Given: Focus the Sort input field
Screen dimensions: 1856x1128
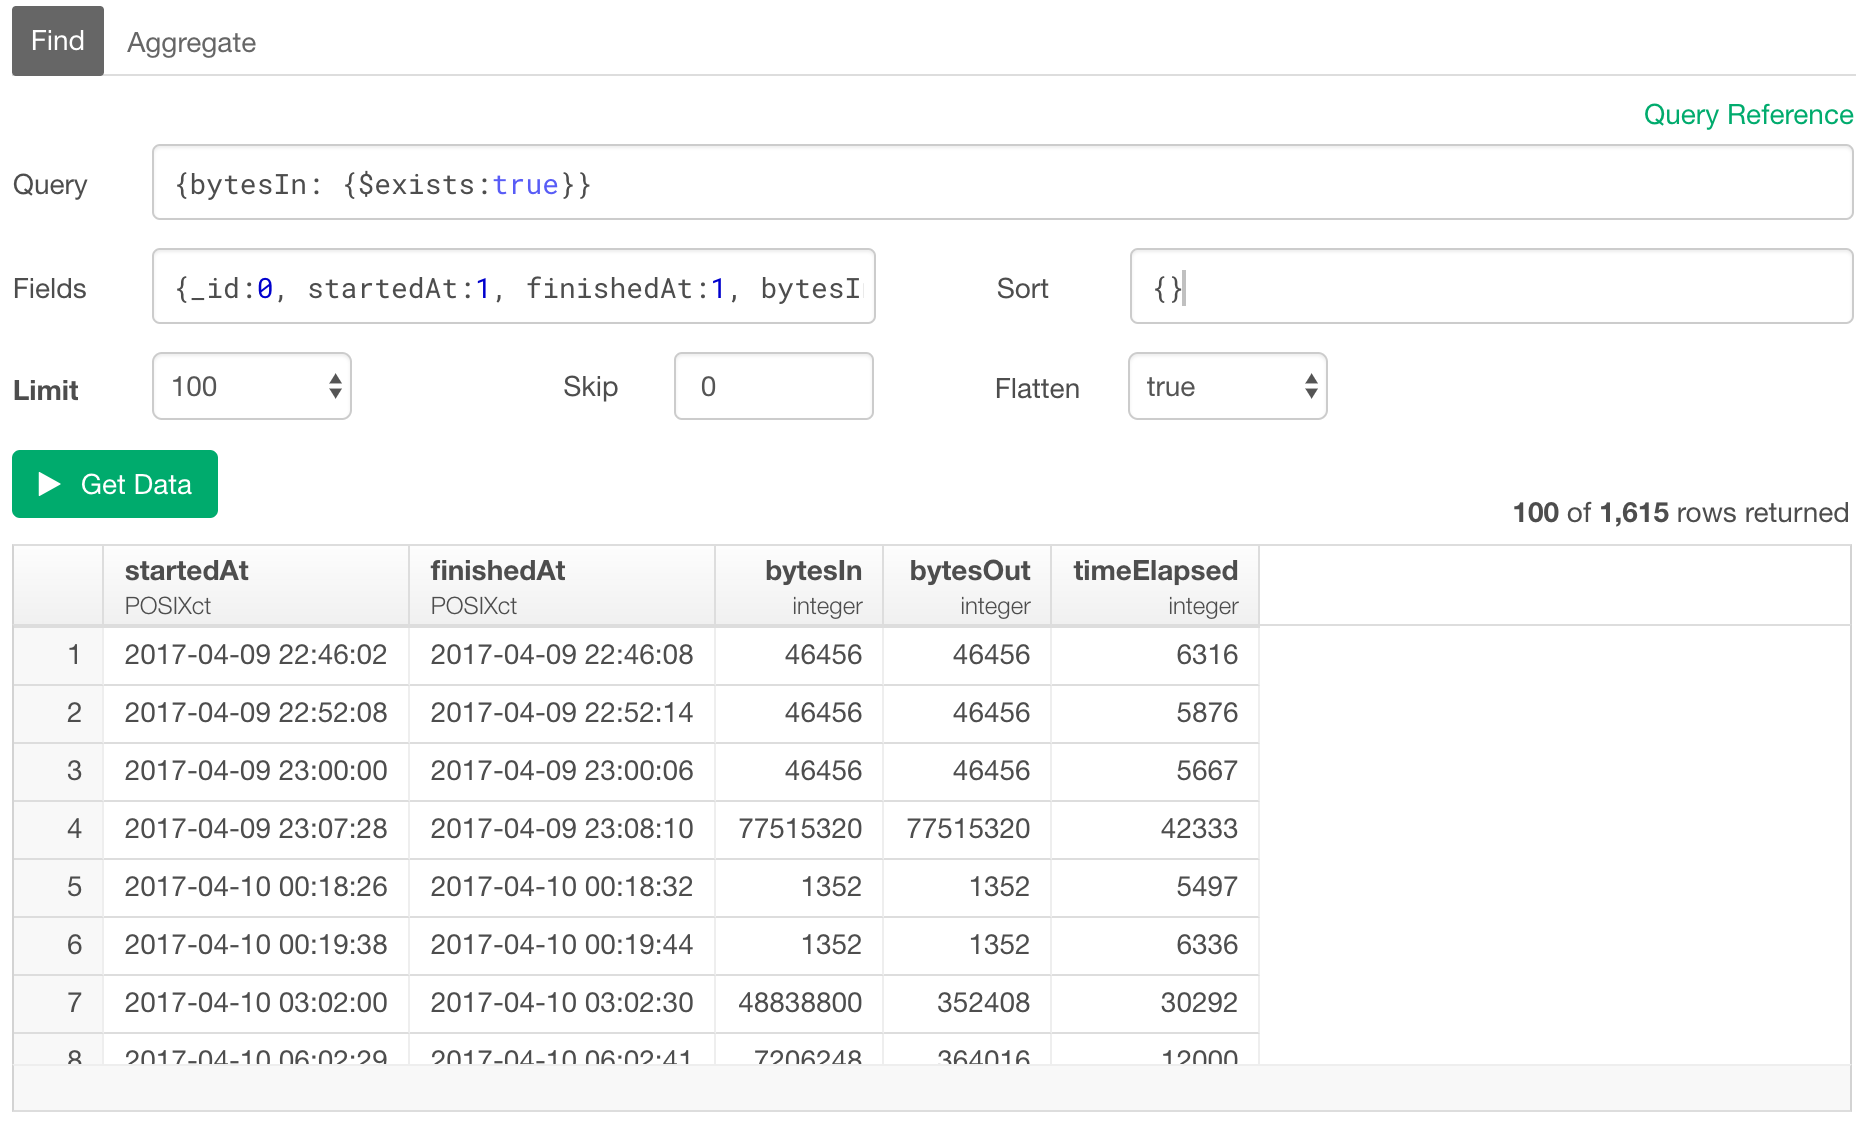Looking at the screenshot, I should 1491,287.
